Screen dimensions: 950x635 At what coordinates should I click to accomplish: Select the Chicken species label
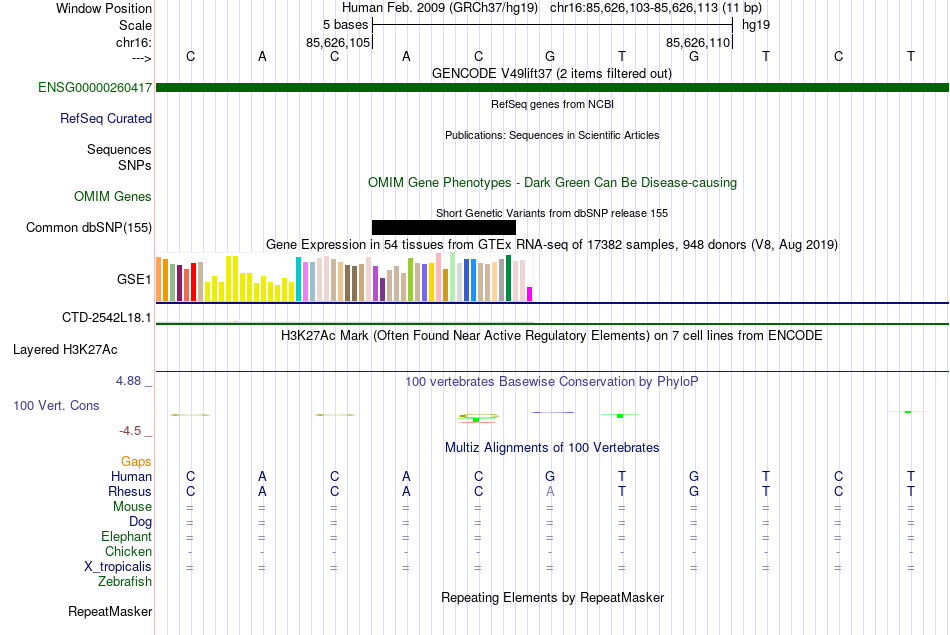pos(128,552)
